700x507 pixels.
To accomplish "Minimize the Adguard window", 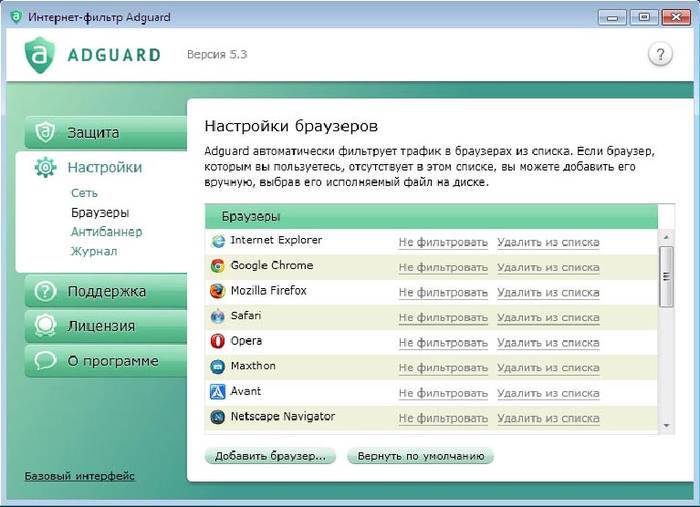I will coord(612,17).
